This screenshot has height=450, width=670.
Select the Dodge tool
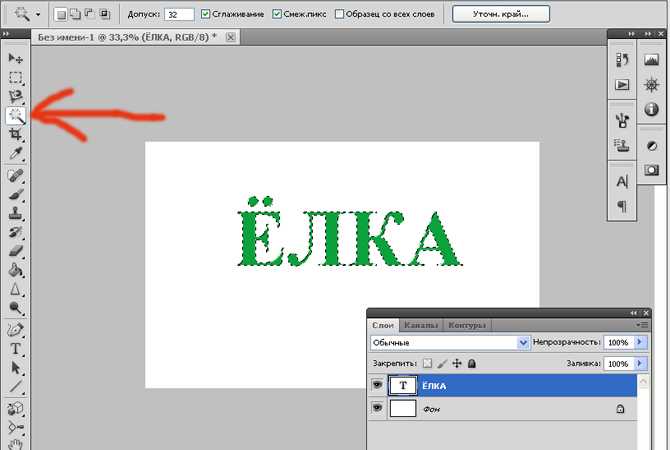(x=15, y=308)
